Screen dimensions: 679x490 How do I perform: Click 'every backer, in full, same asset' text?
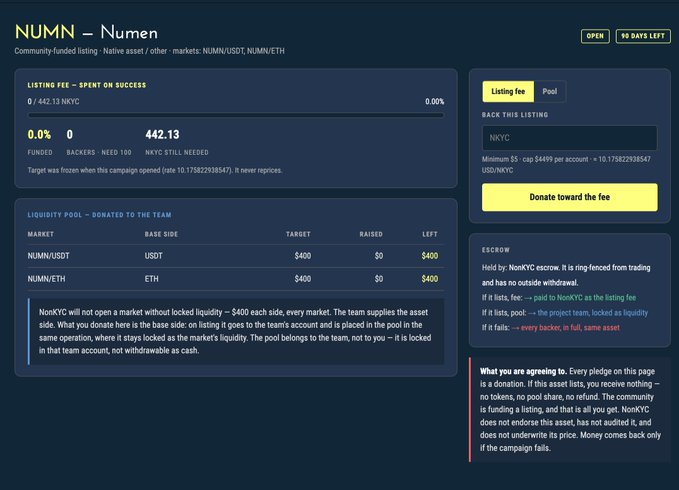[x=570, y=328]
